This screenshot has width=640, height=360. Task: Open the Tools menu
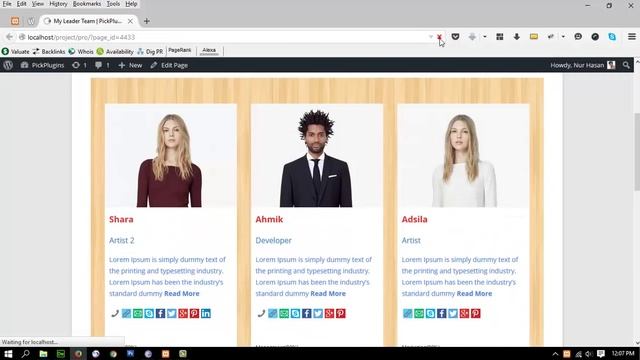(113, 4)
